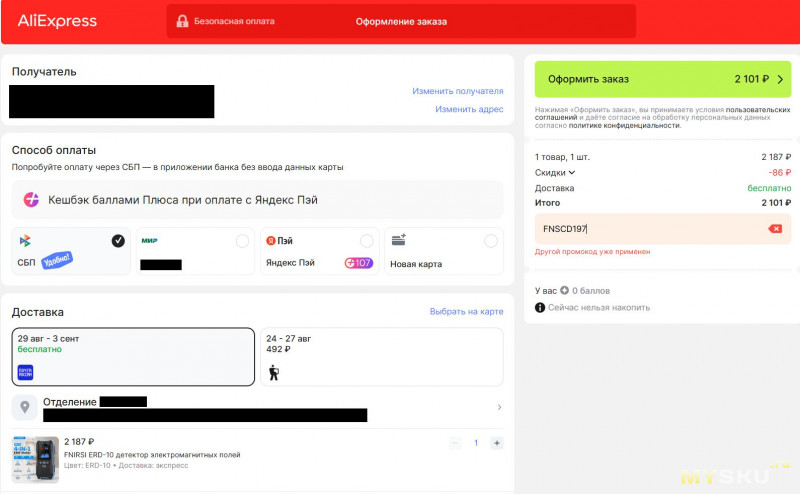The height and width of the screenshot is (494, 800).
Task: Open the Отделение pickup point chevron
Action: (499, 407)
